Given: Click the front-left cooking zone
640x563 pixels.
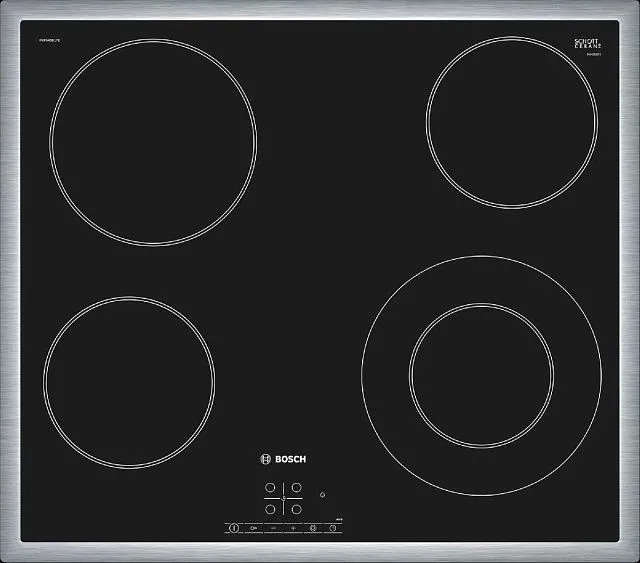Looking at the screenshot, I should point(129,383).
